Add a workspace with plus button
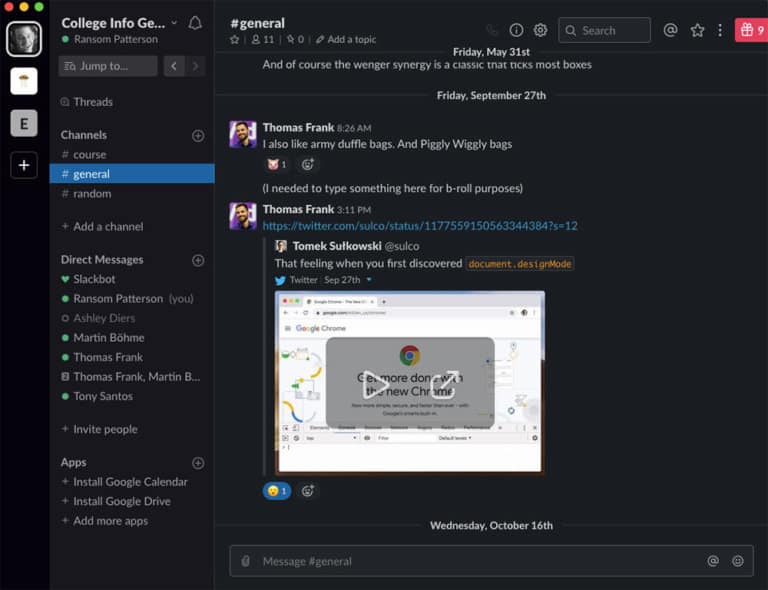Image resolution: width=768 pixels, height=590 pixels. pos(24,165)
